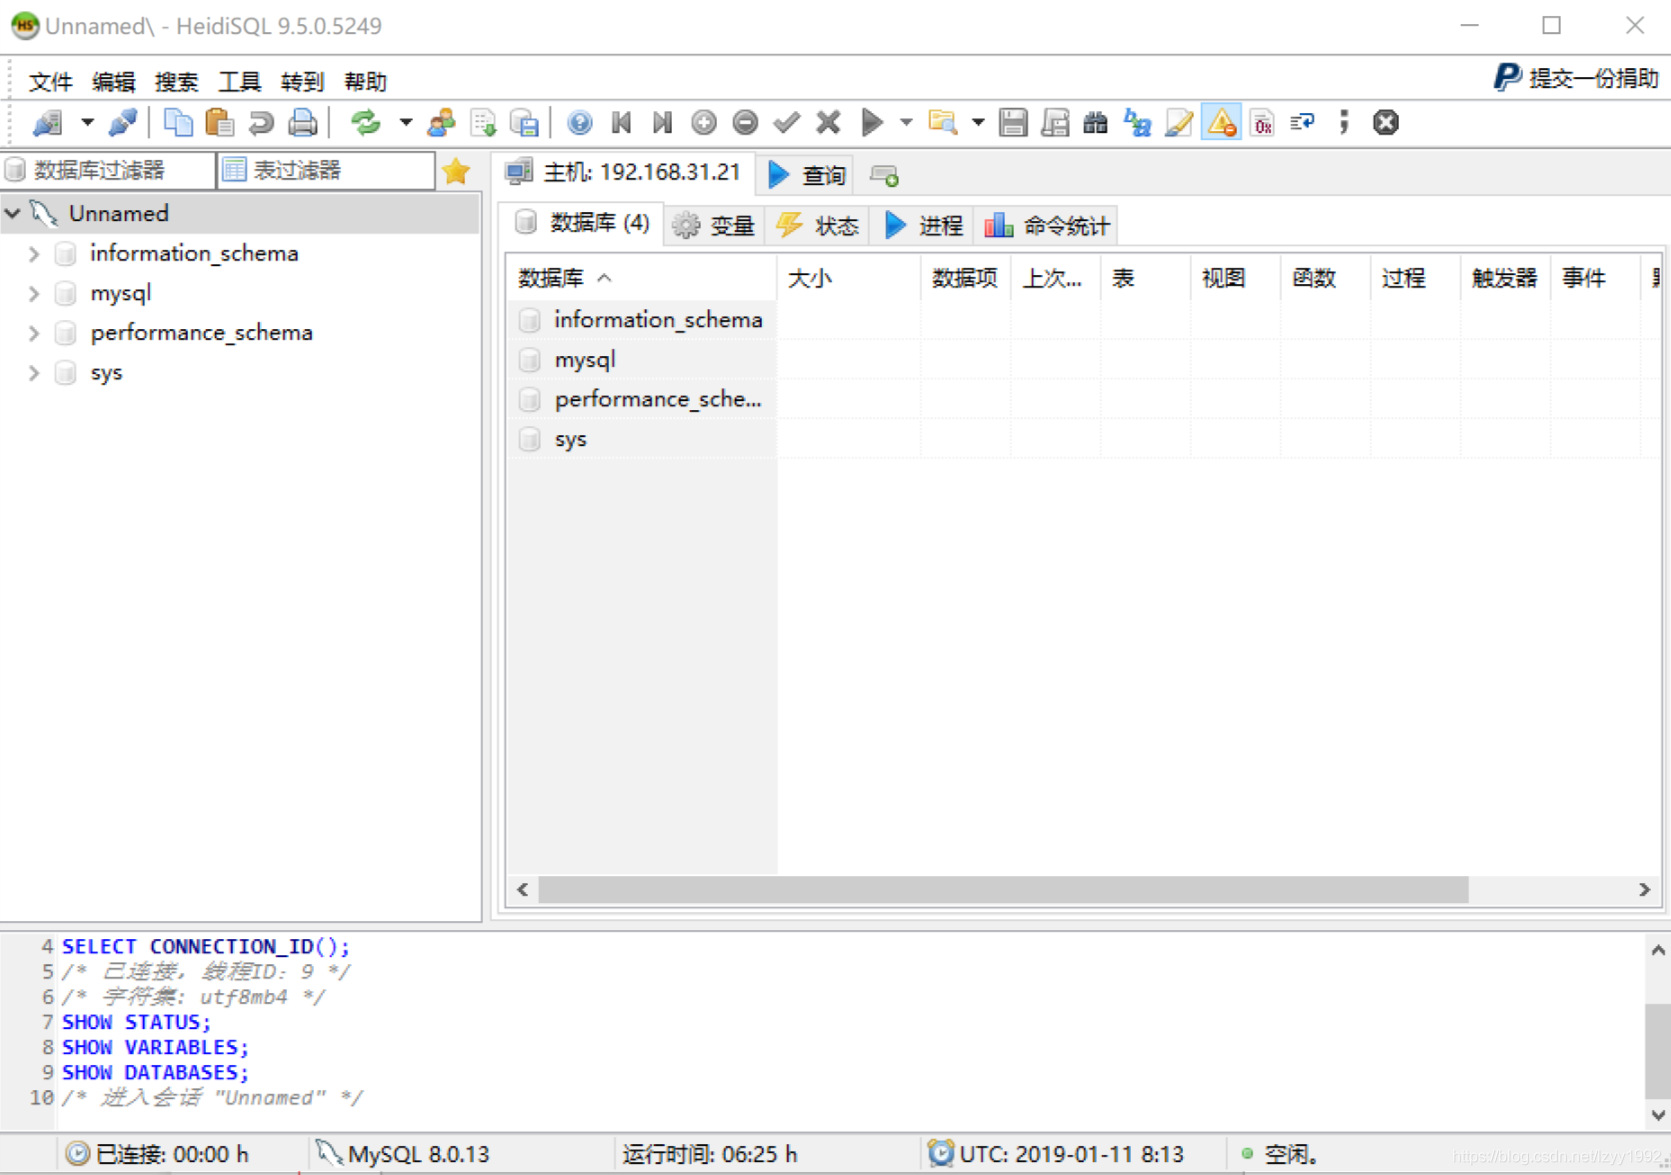Click the 表过滤器 filter input field

[326, 171]
